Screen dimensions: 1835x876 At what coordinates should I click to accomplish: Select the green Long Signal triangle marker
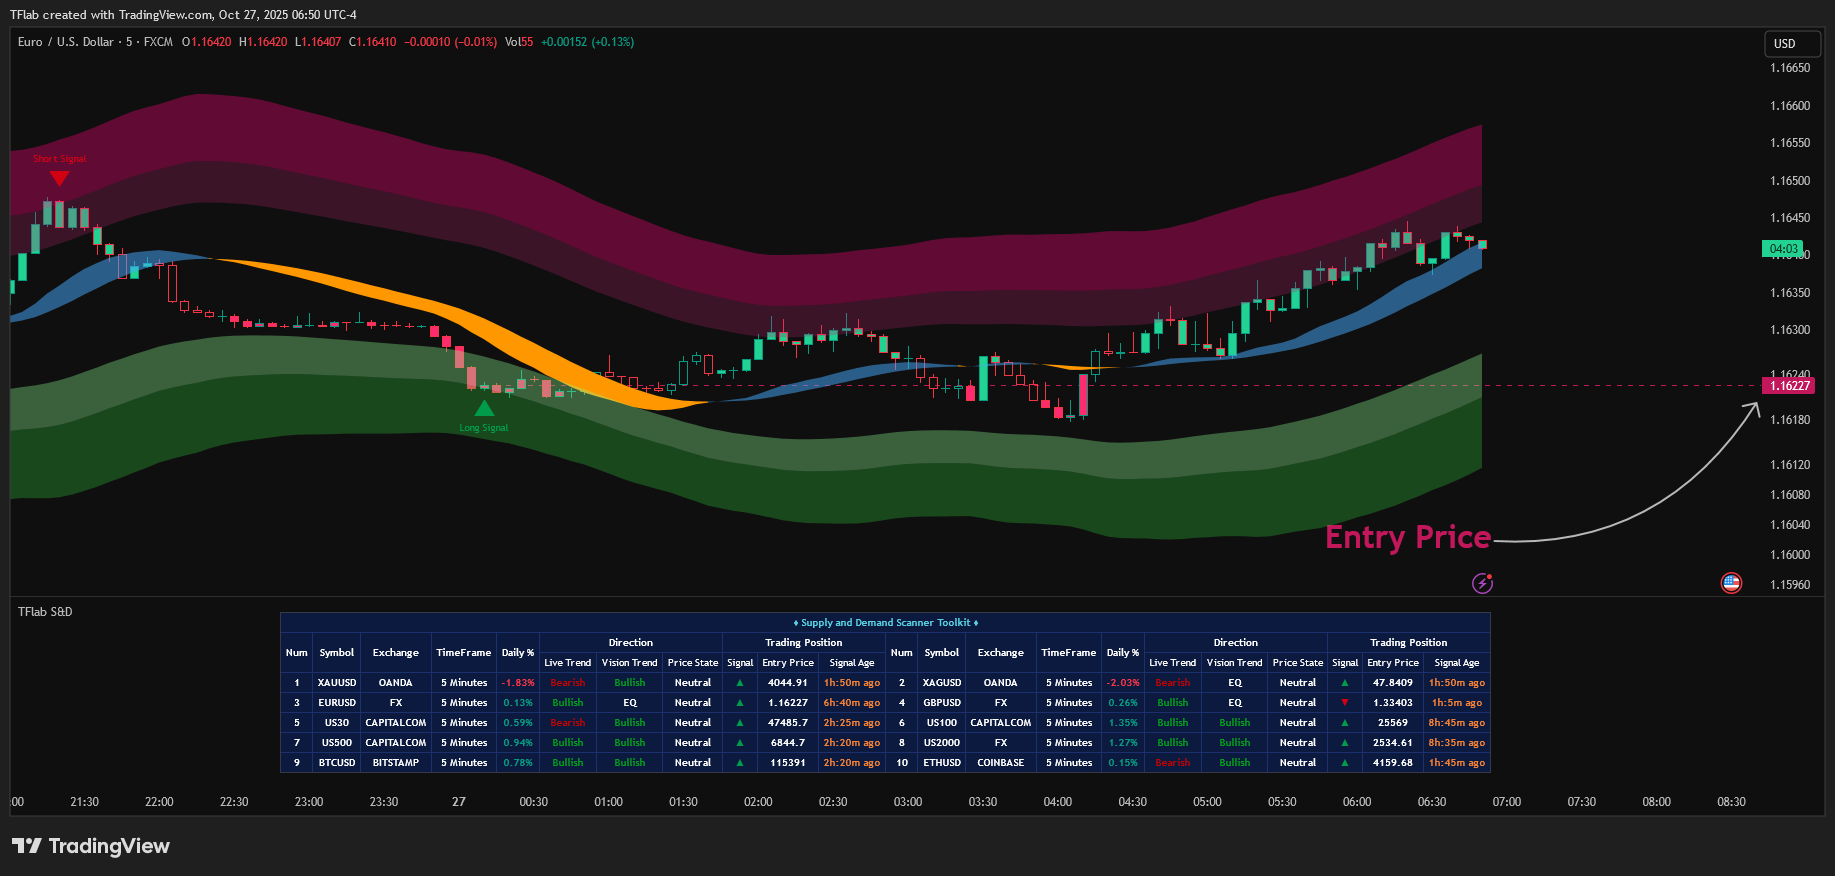click(484, 408)
